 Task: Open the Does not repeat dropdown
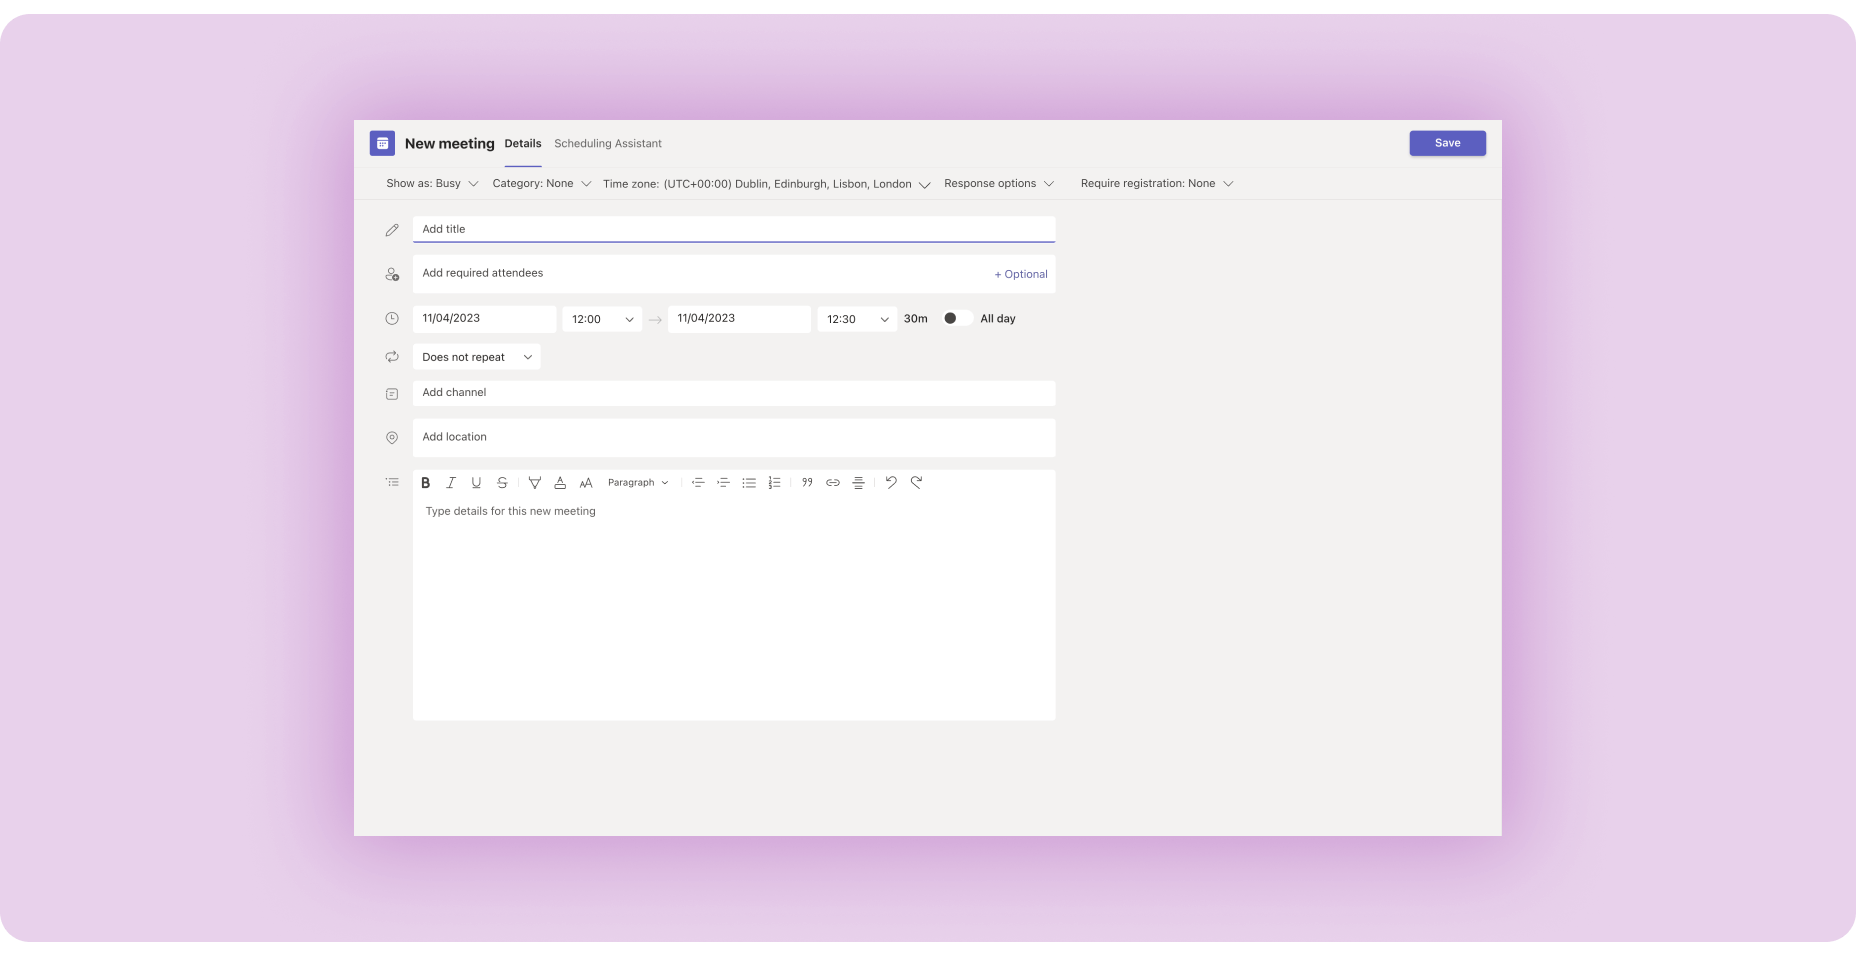coord(477,357)
